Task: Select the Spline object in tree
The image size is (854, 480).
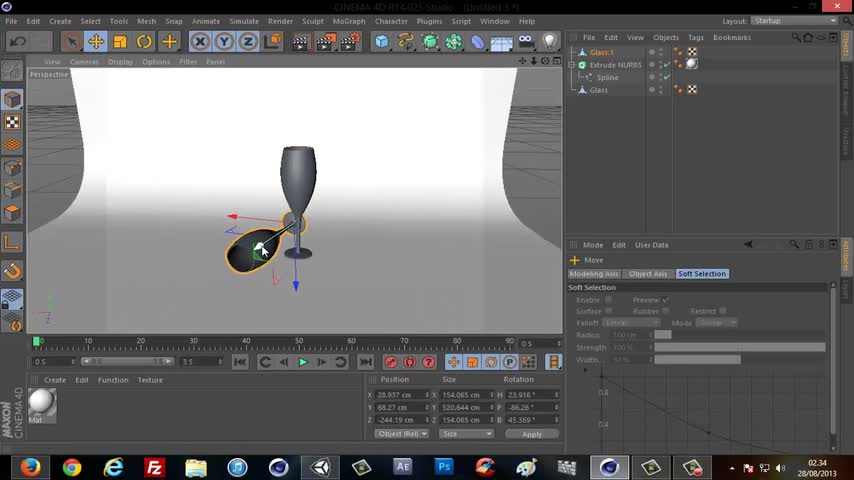Action: click(607, 77)
